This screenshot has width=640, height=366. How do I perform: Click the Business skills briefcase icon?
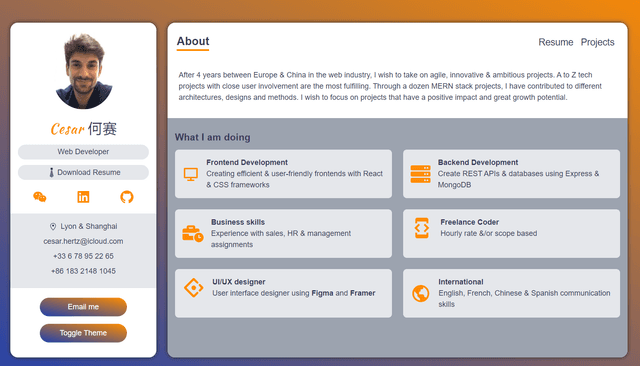point(193,234)
